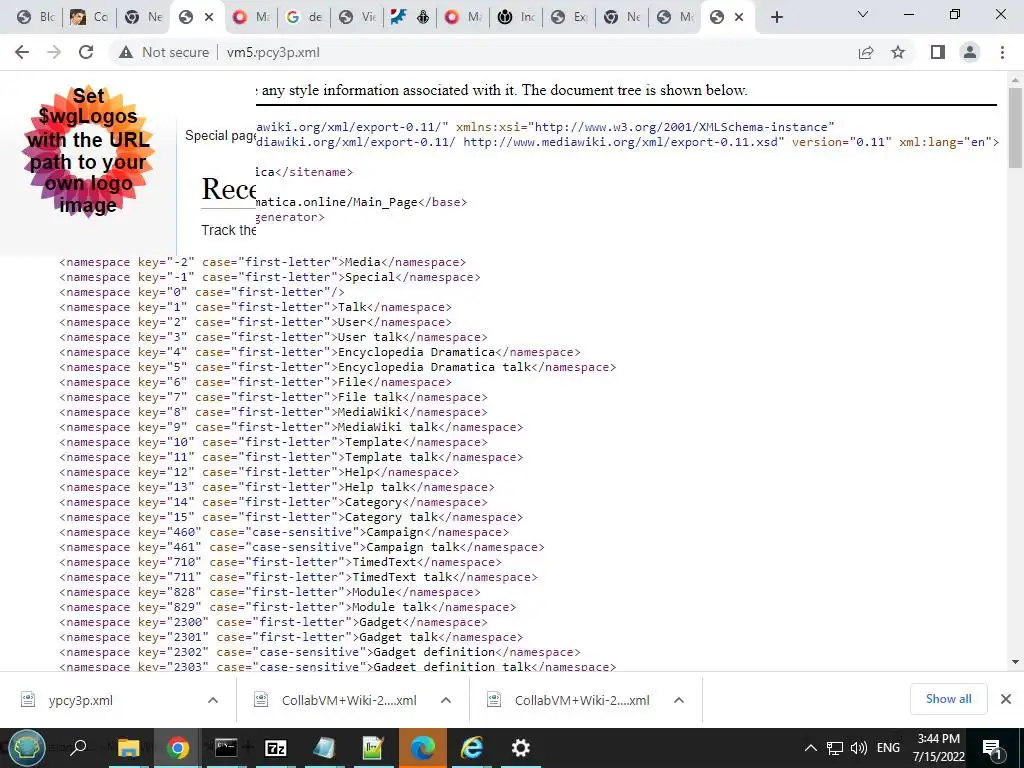This screenshot has width=1024, height=768.
Task: Switch to the Inc tab
Action: 516,17
